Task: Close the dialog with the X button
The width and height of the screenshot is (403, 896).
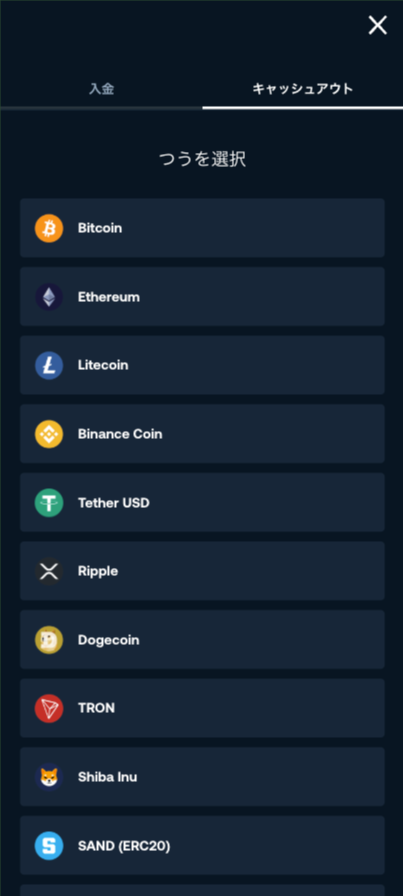Action: 377,25
